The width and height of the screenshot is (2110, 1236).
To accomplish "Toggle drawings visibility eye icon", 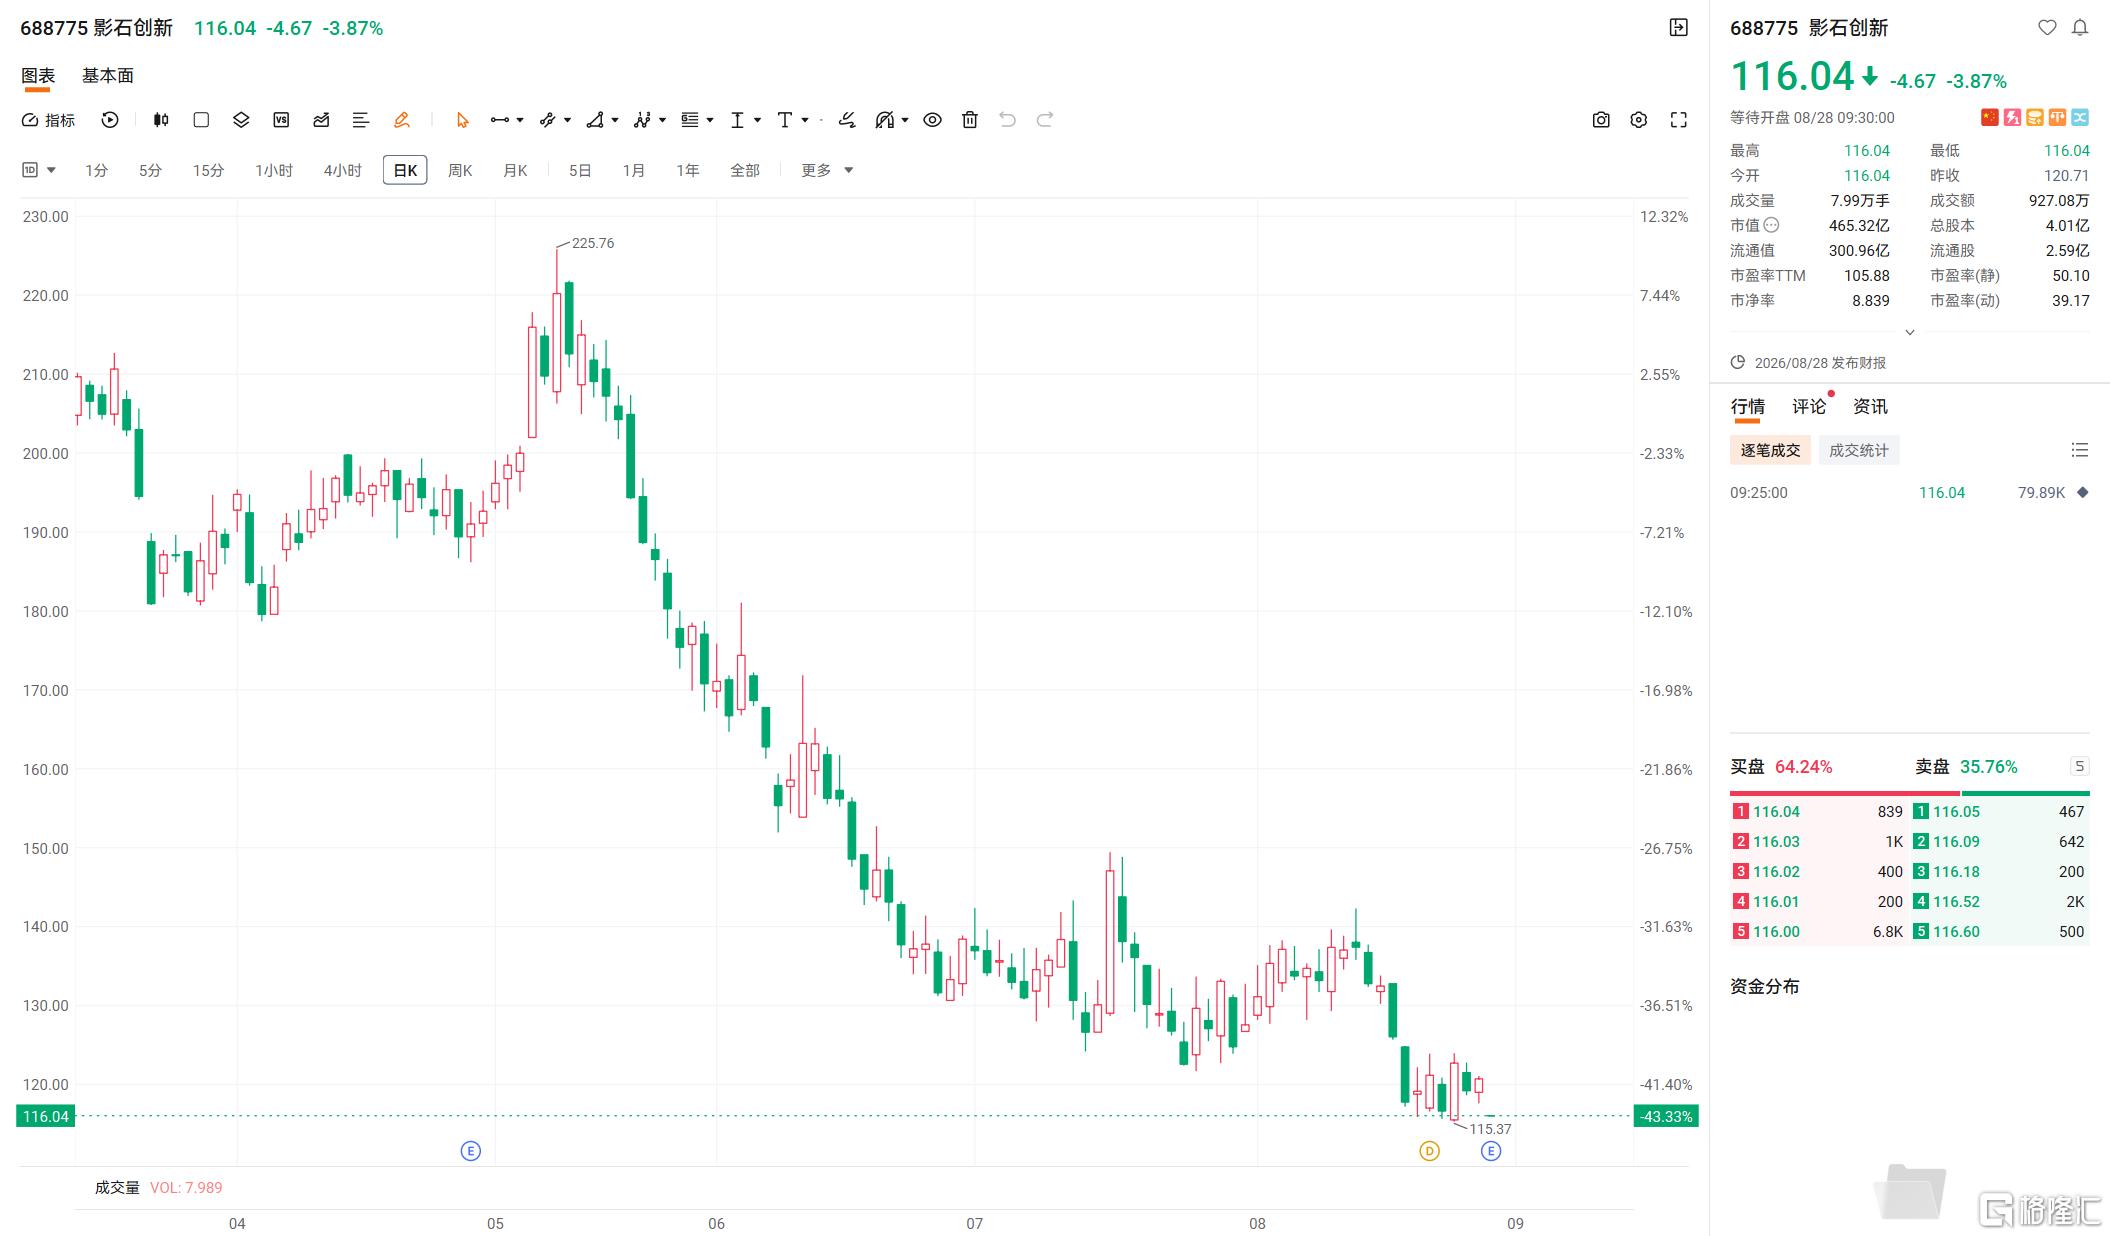I will coord(932,120).
